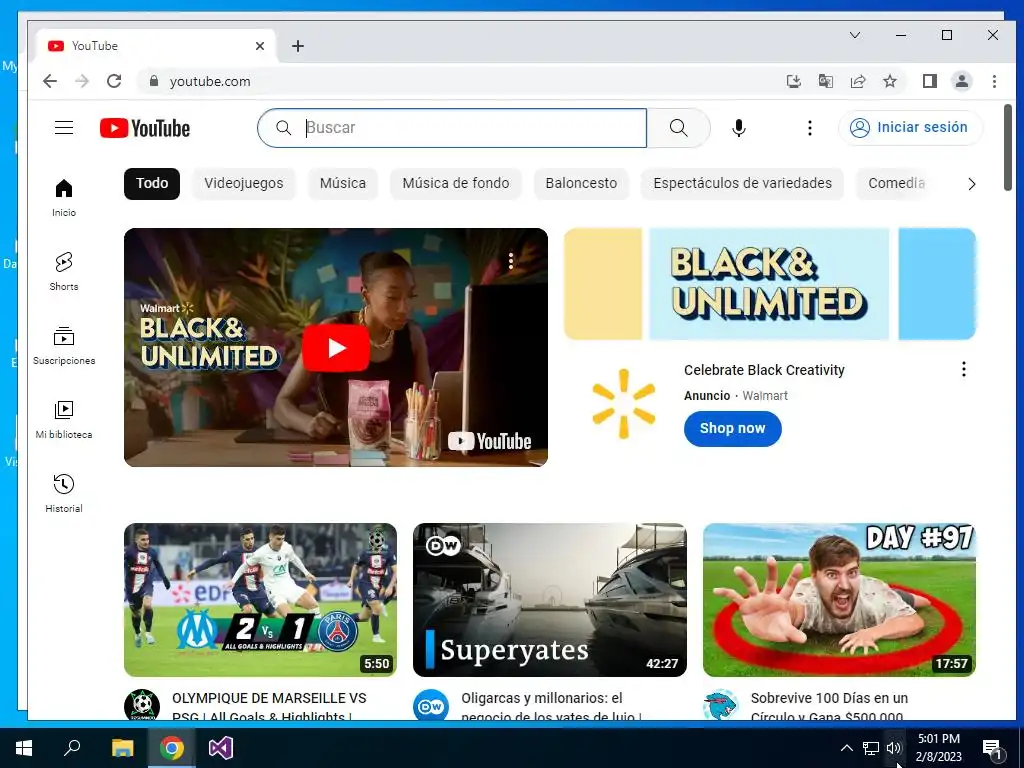
Task: Click the Walmart spark logo
Action: coord(624,404)
